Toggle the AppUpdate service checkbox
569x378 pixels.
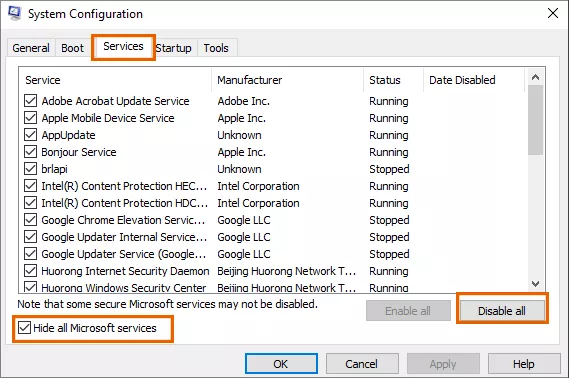(30, 135)
